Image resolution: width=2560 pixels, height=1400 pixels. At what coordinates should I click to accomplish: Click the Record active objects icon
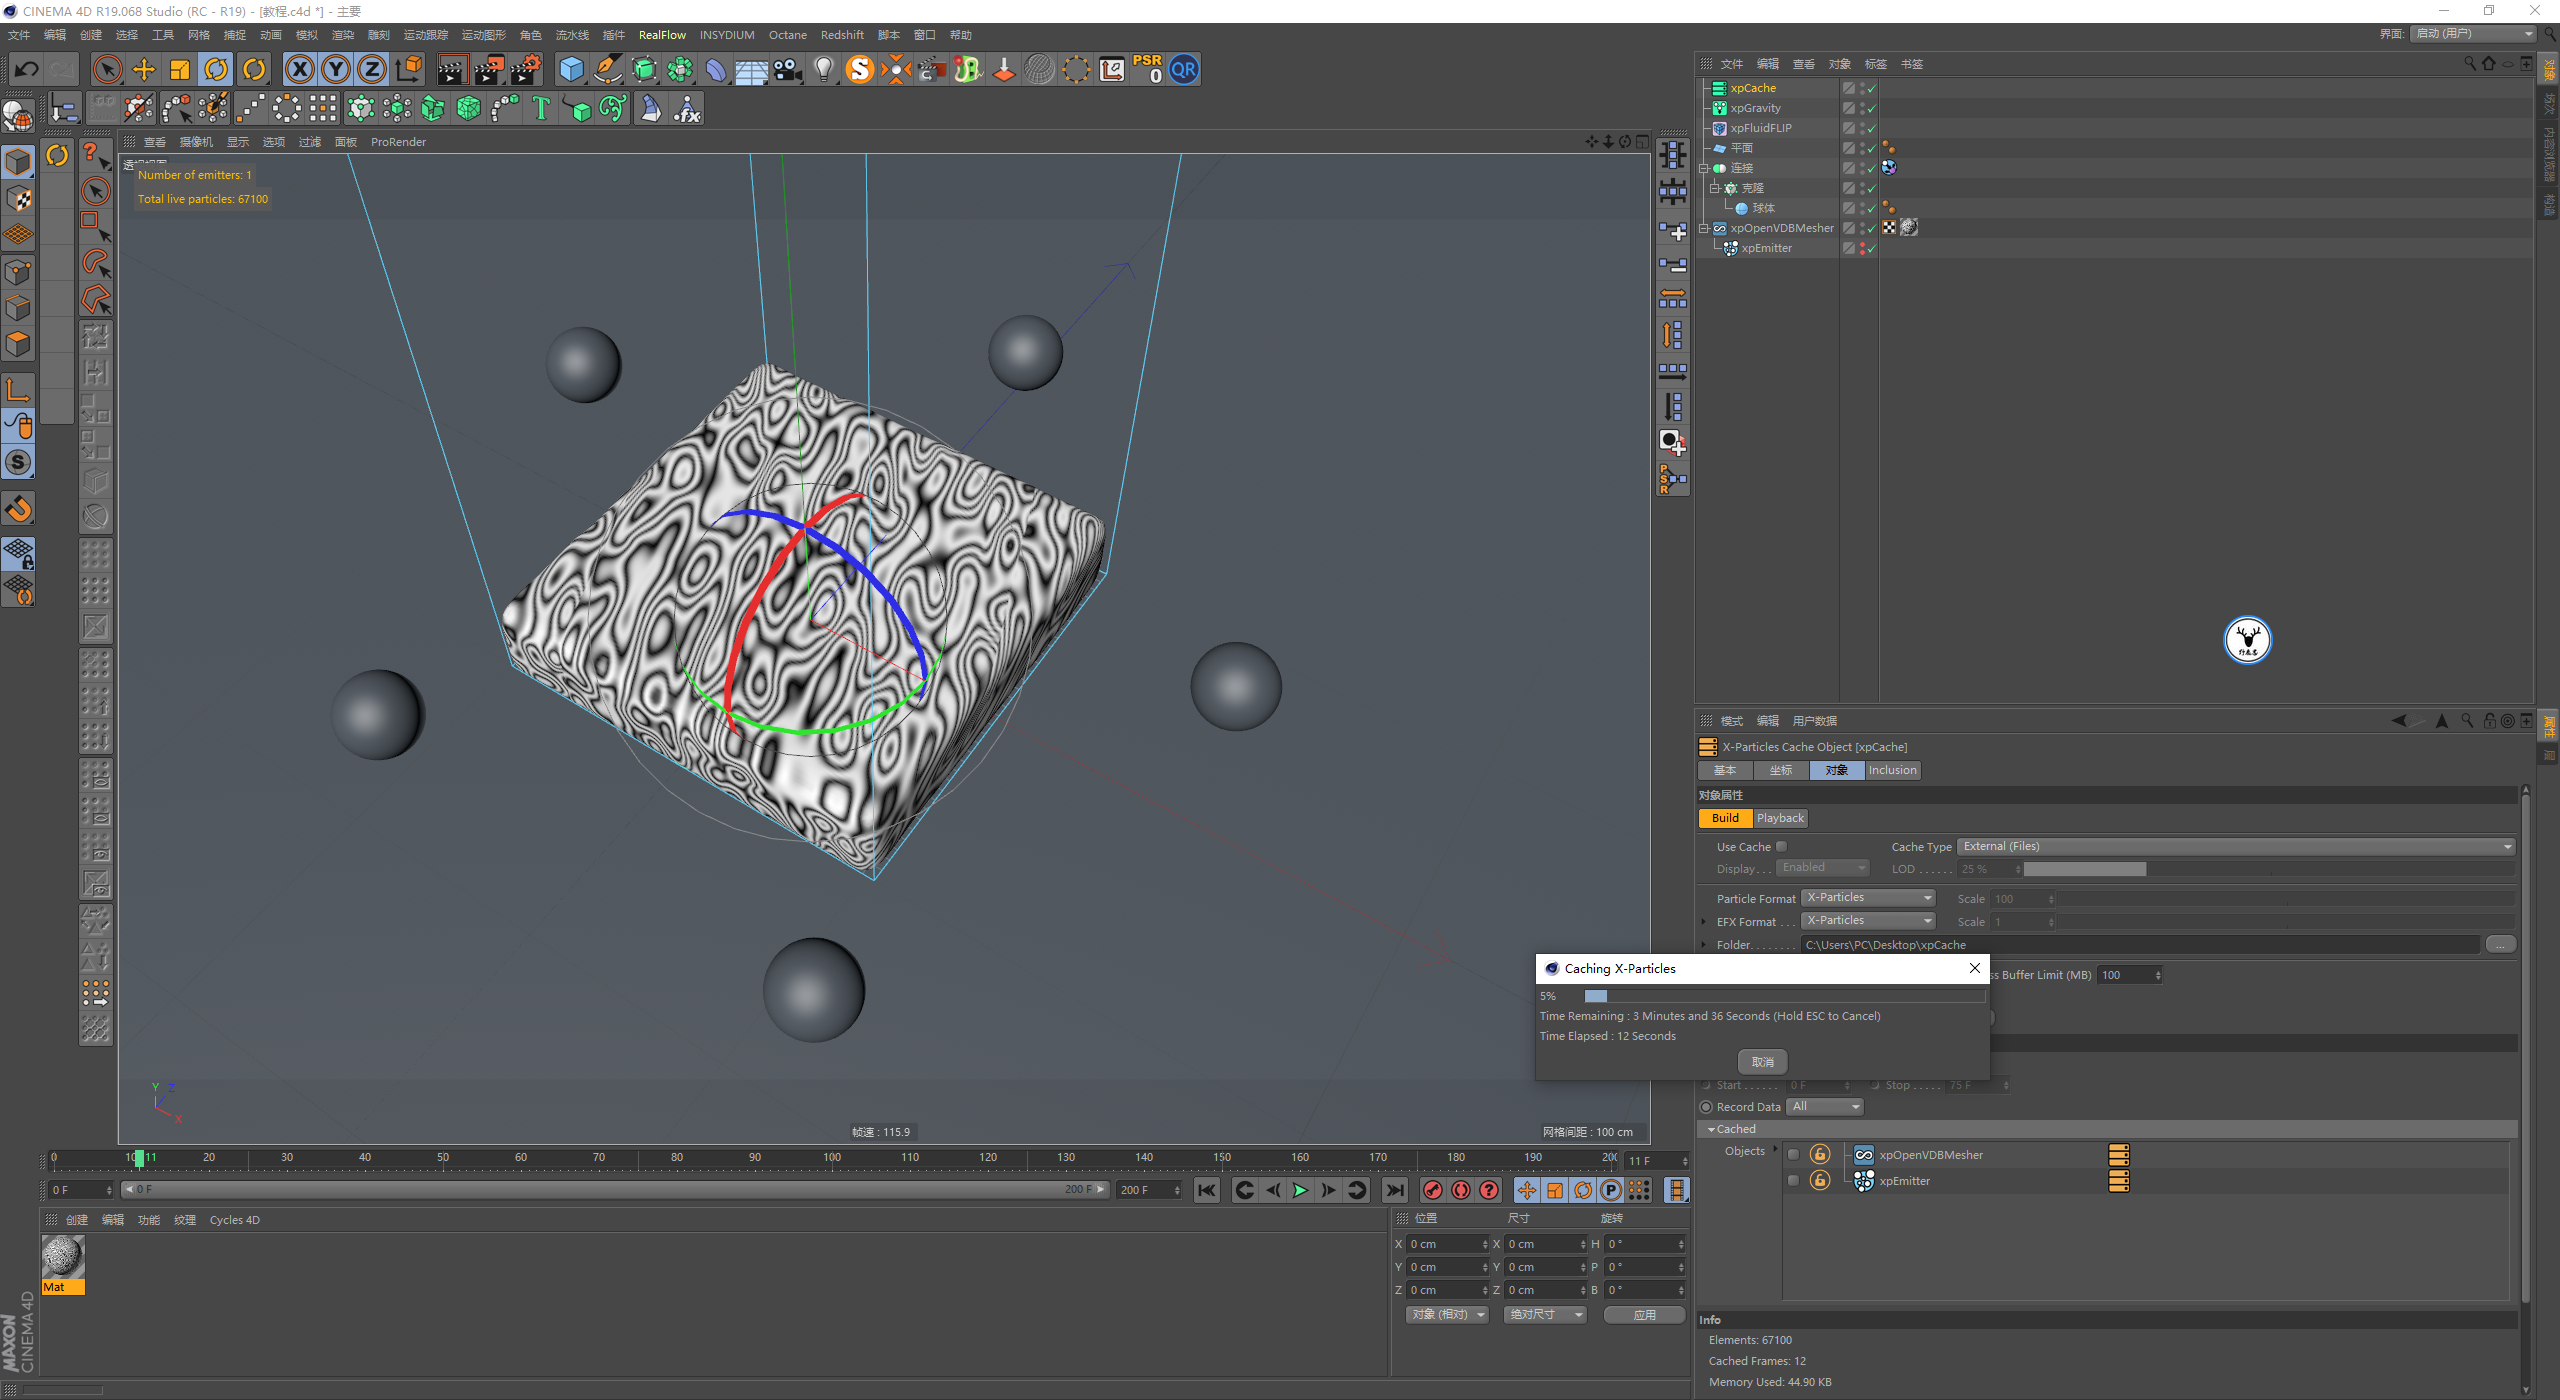[x=1433, y=1190]
